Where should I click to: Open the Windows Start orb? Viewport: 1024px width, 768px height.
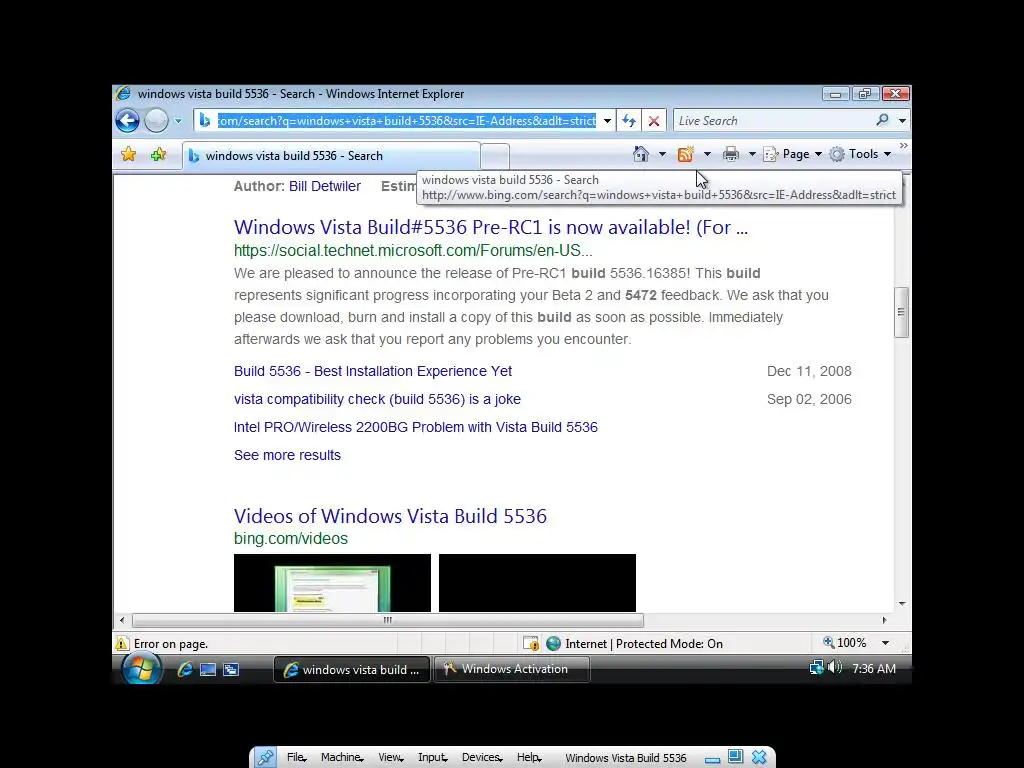[141, 669]
